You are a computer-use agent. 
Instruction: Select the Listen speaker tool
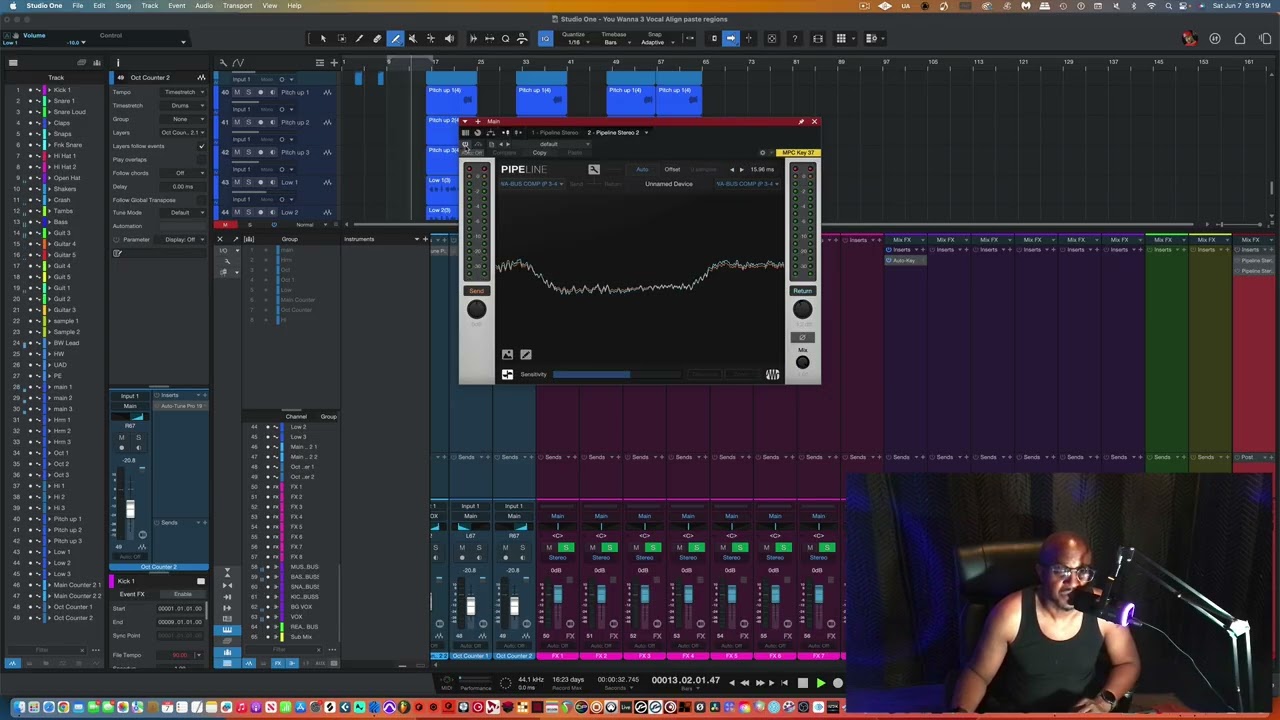point(449,39)
